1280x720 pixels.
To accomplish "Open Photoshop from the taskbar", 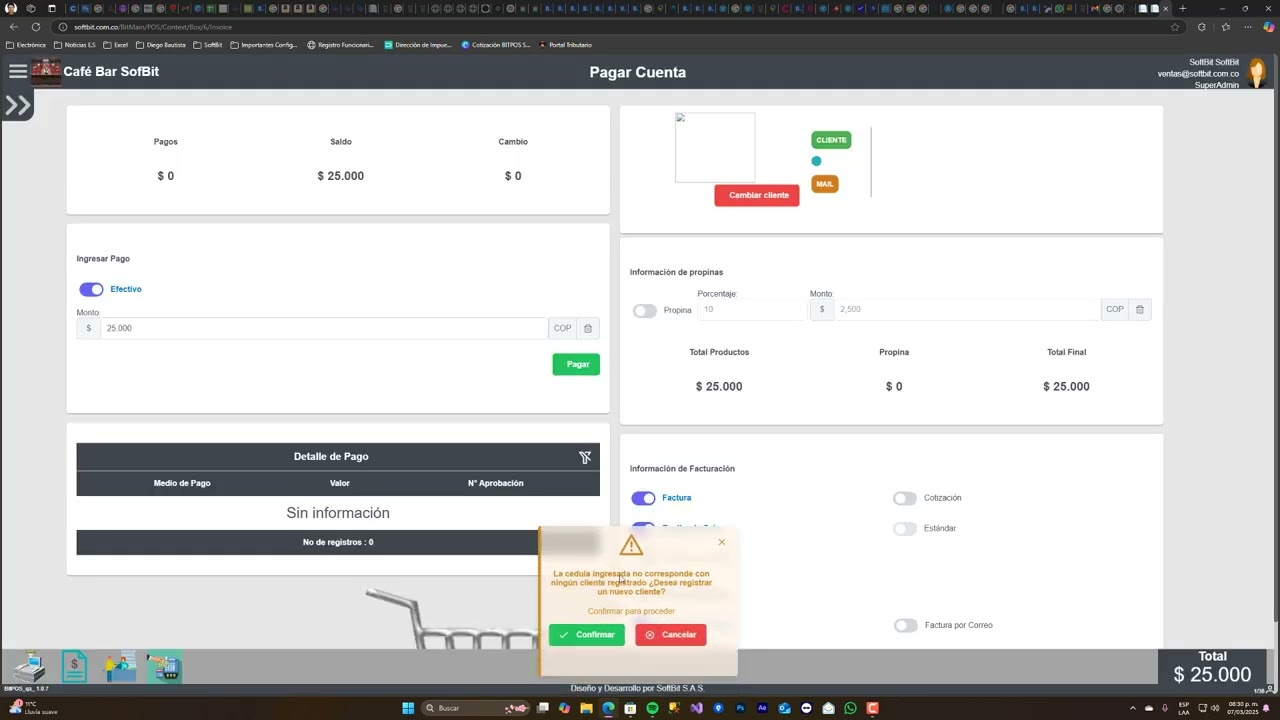I will [740, 708].
